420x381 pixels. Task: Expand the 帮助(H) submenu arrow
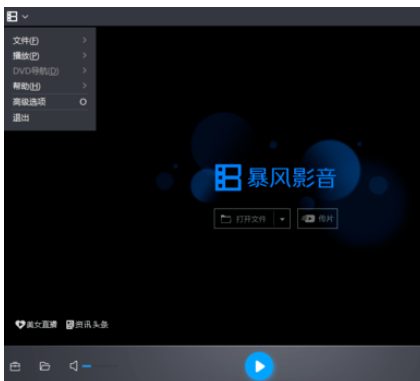pyautogui.click(x=84, y=86)
